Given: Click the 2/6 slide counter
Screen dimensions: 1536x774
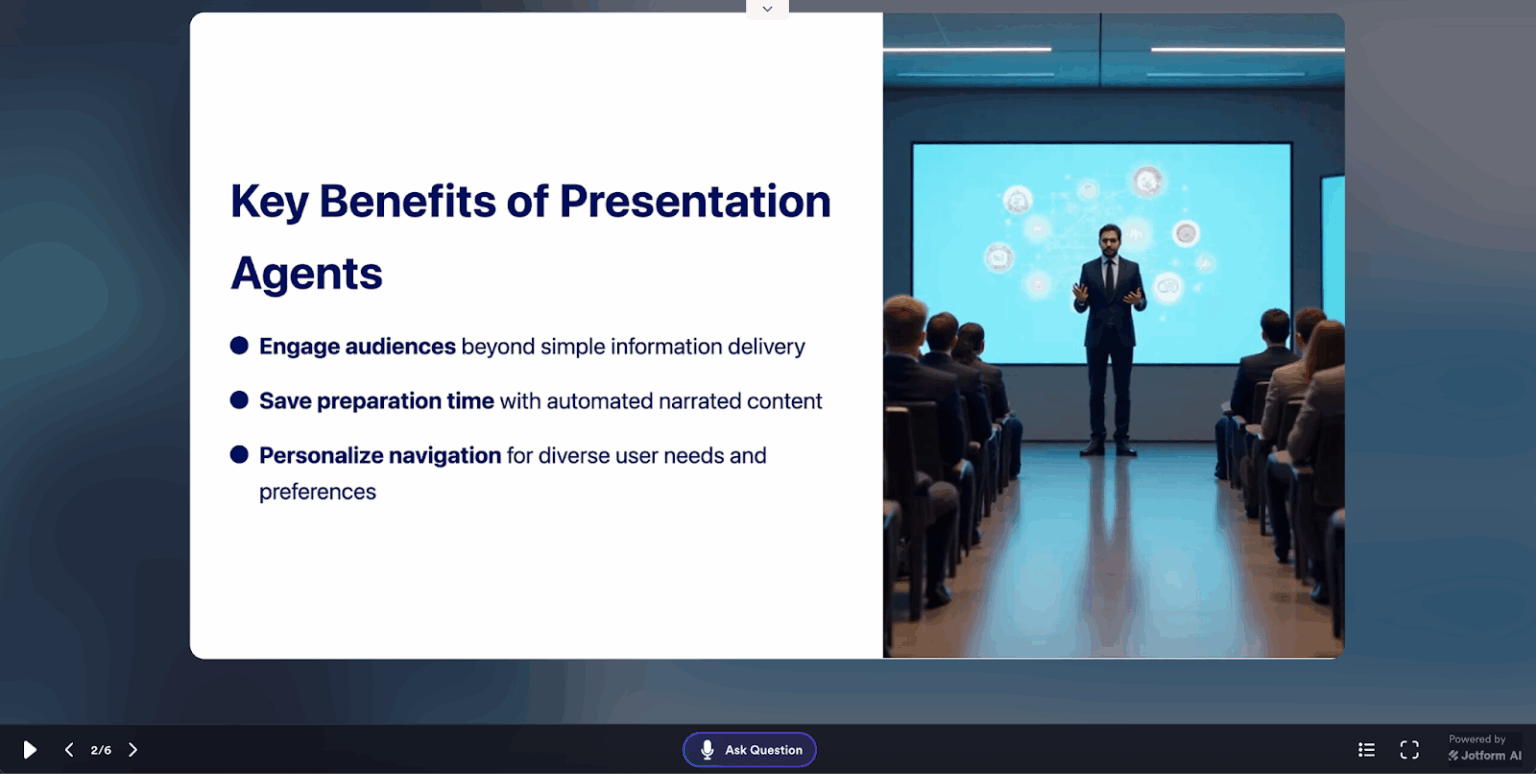Looking at the screenshot, I should point(100,749).
